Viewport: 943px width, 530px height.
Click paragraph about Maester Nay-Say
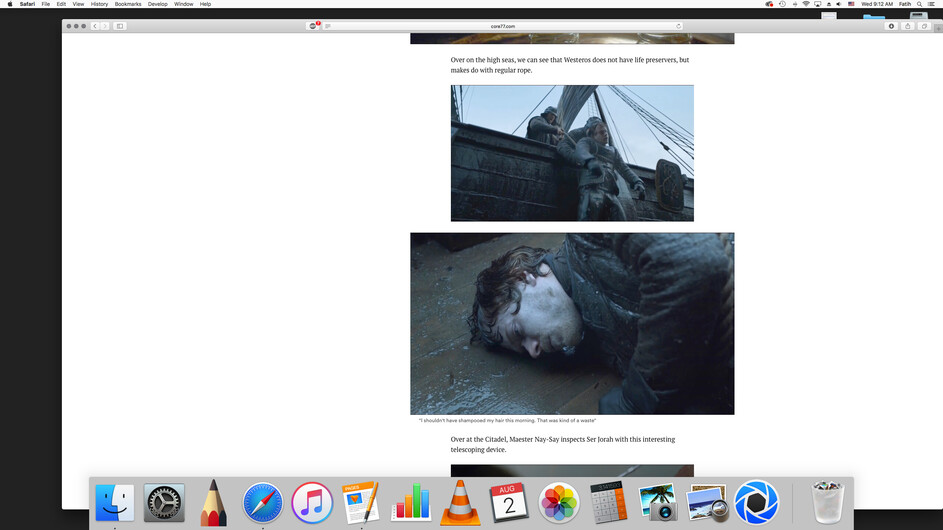coord(563,444)
